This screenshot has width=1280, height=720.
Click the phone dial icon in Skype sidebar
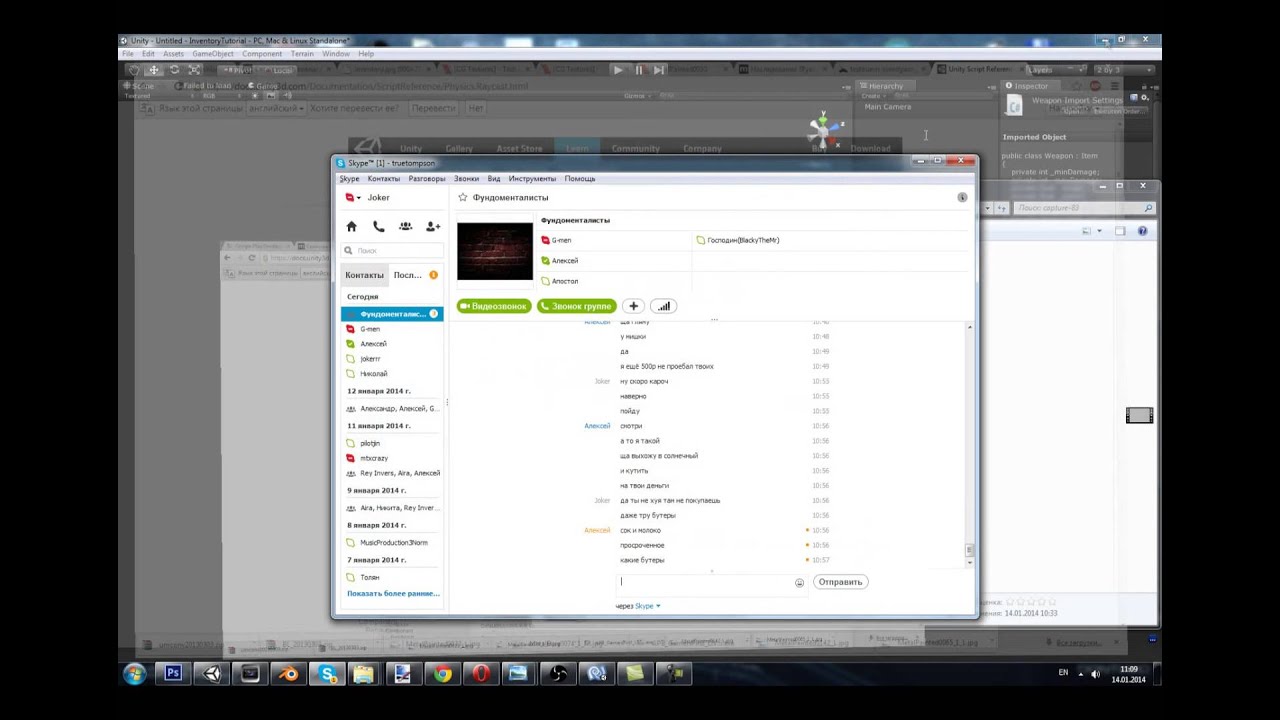(378, 227)
